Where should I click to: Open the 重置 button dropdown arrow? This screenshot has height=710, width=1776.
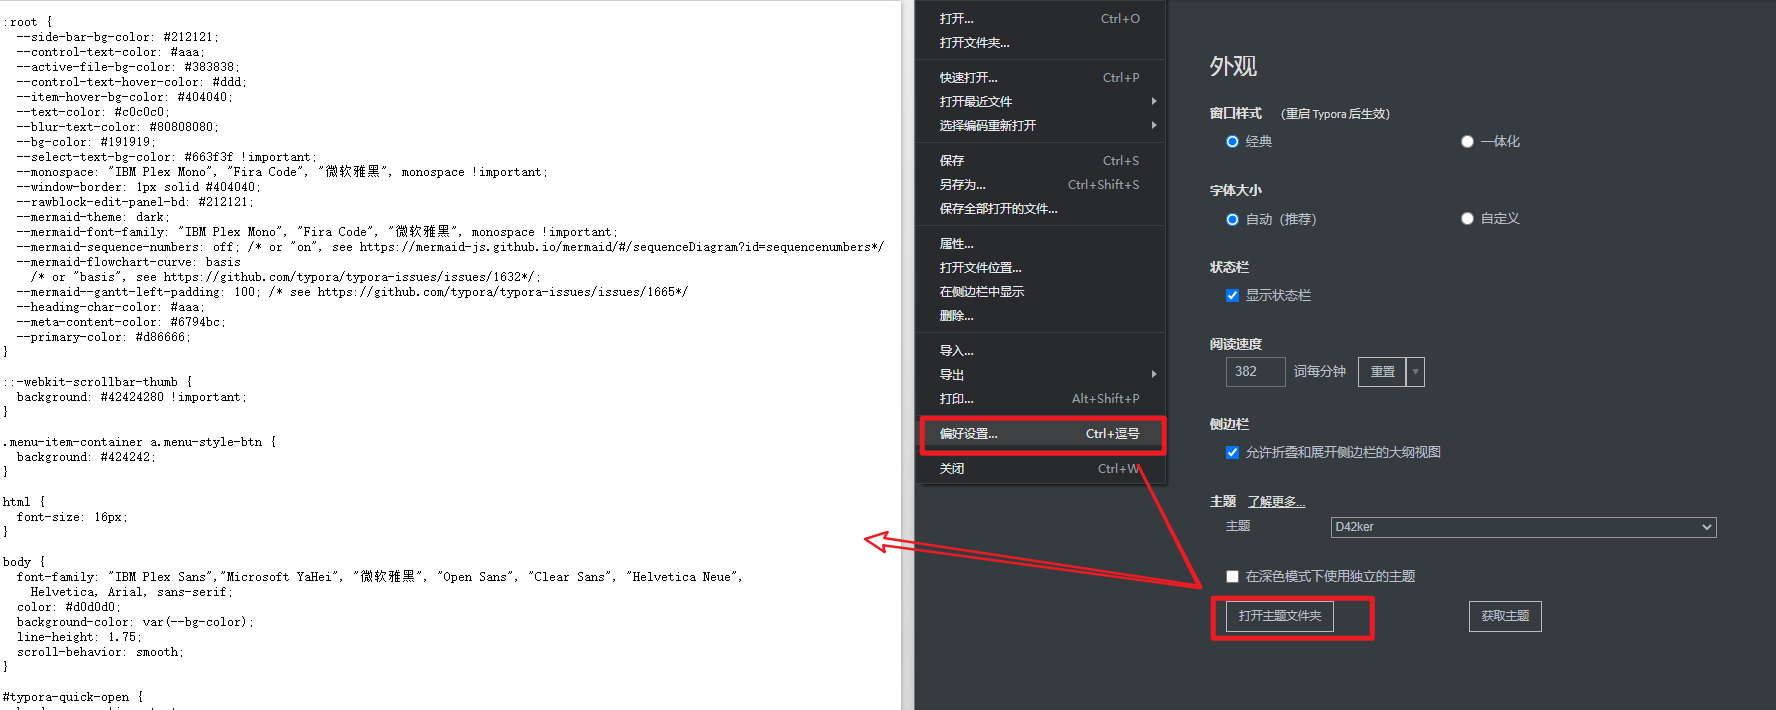[1415, 372]
